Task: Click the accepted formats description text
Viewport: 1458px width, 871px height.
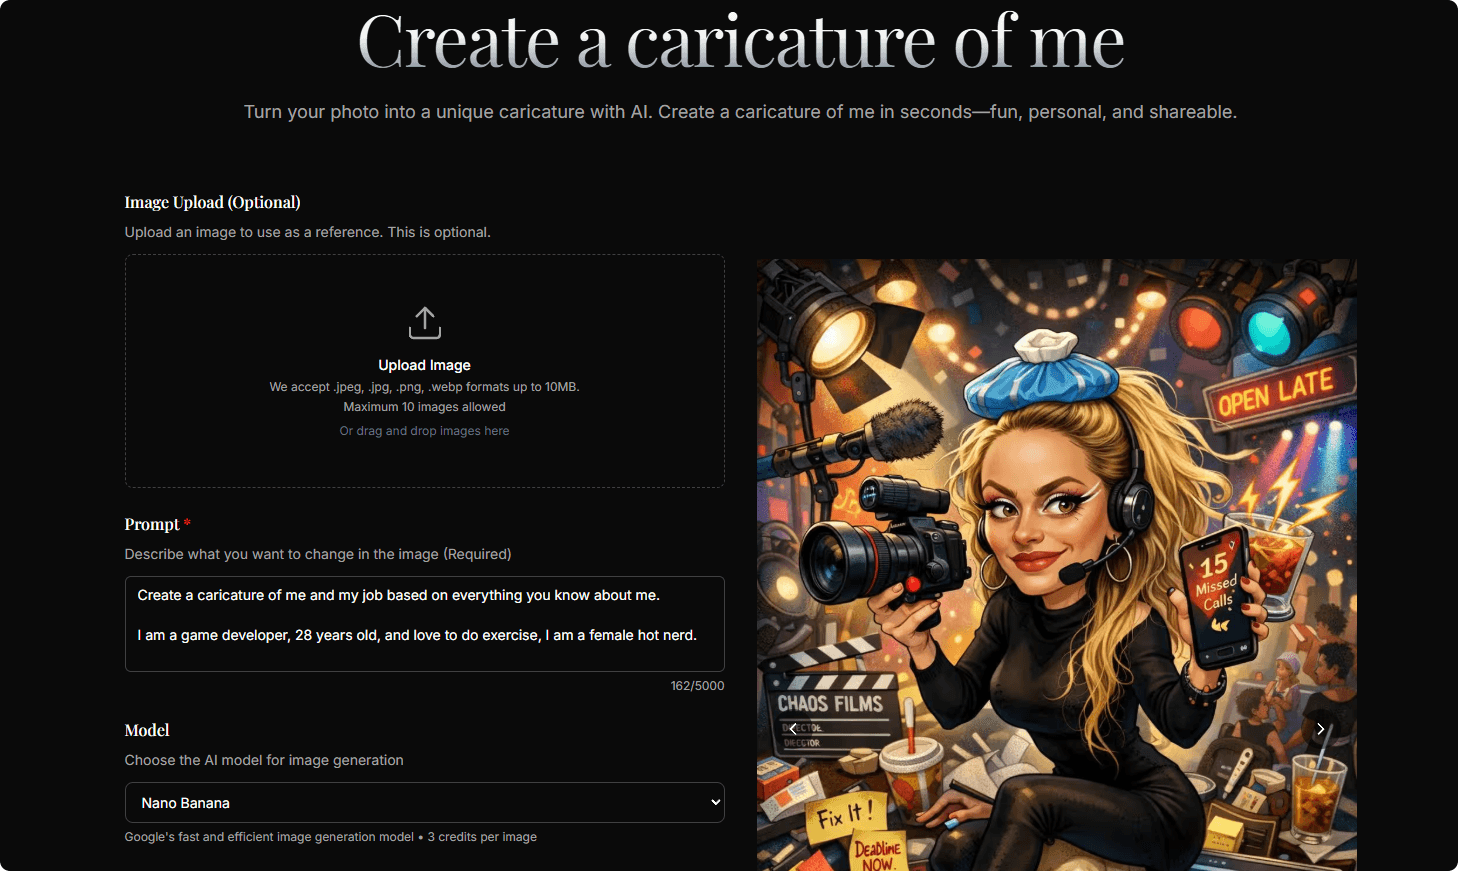Action: [424, 386]
